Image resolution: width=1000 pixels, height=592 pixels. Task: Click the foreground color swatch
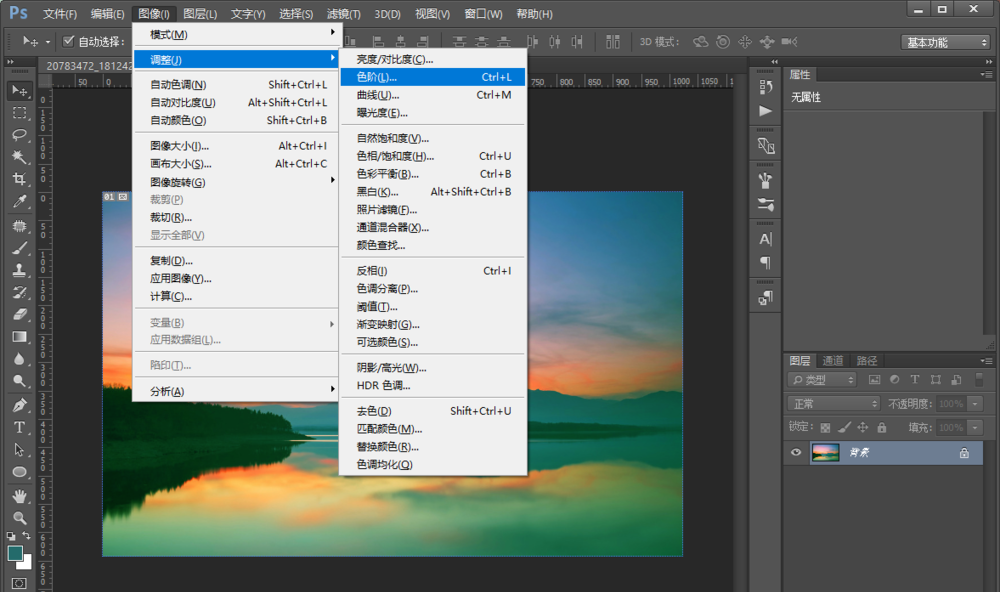(15, 553)
